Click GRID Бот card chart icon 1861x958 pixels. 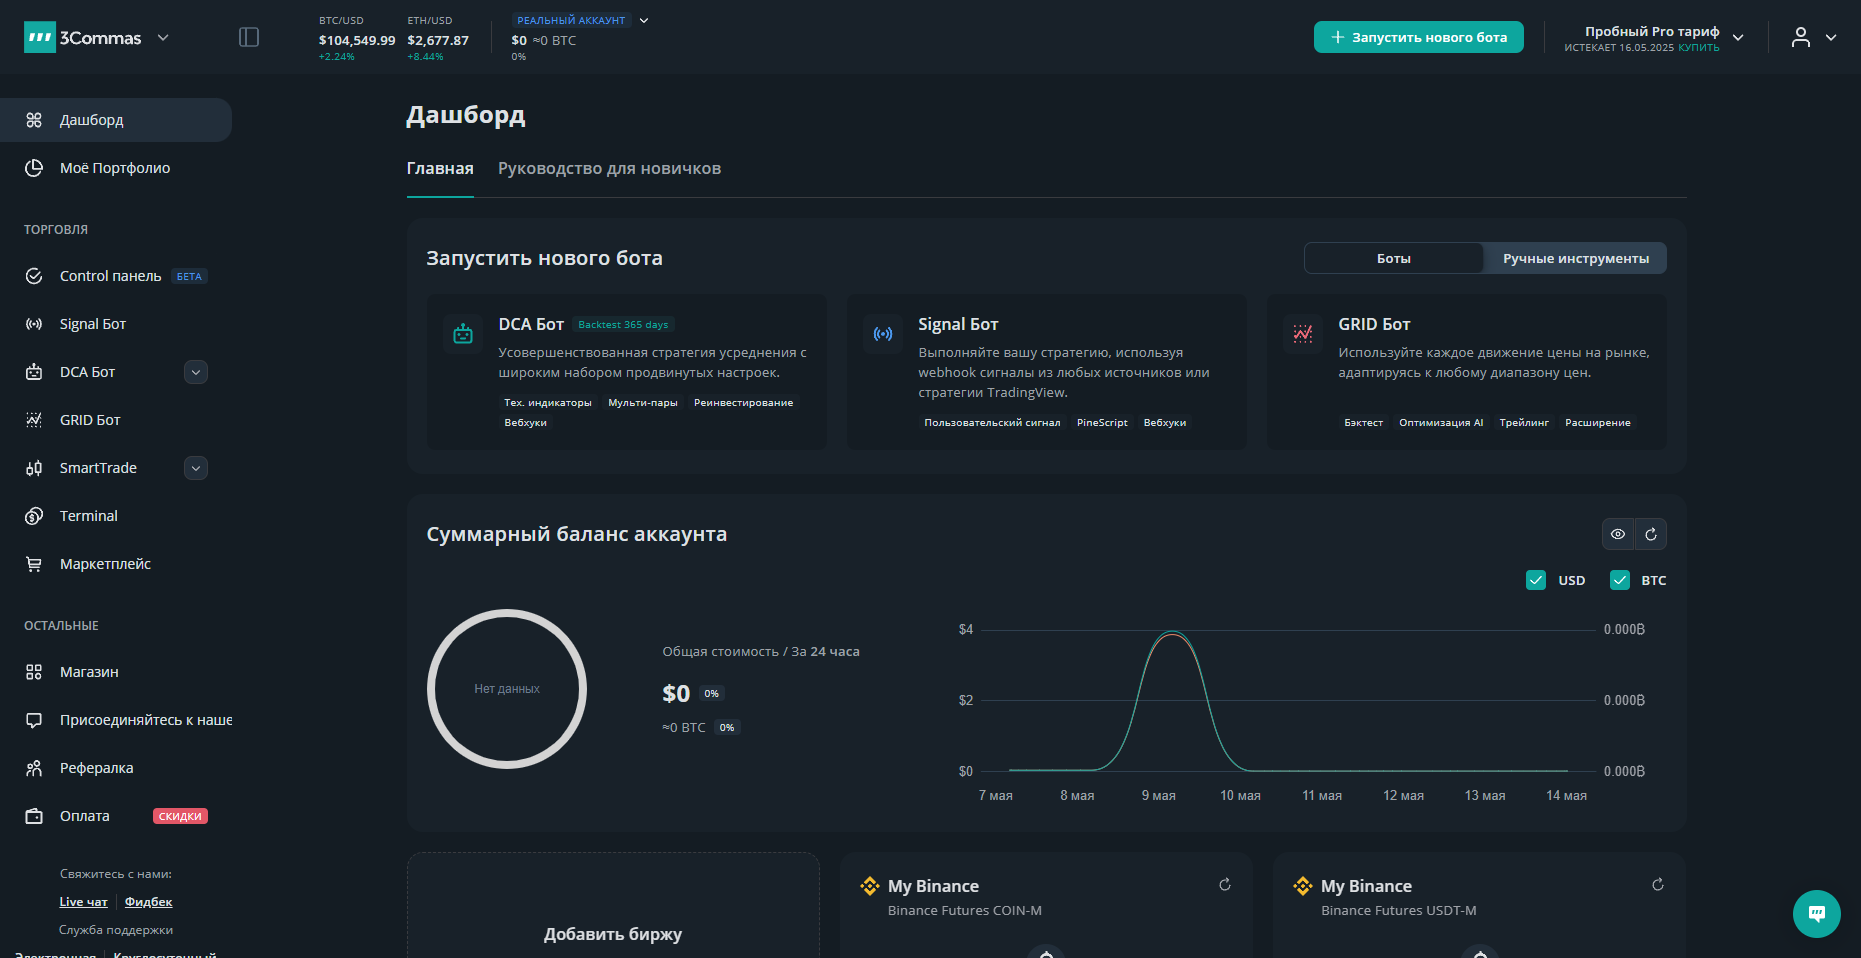click(1303, 334)
